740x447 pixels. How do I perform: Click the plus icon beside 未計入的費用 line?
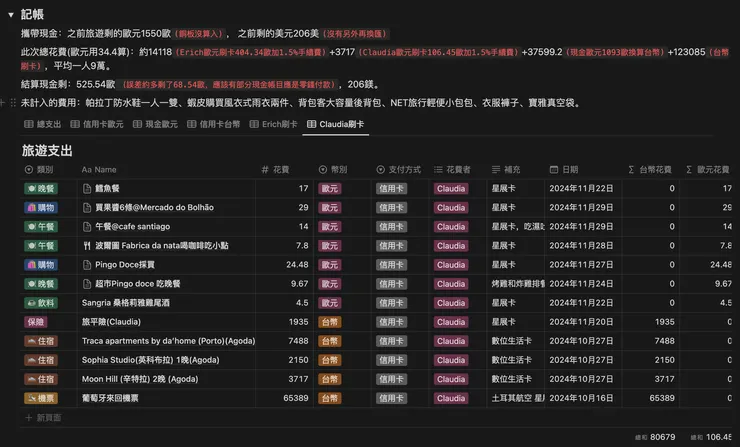tap(3, 102)
